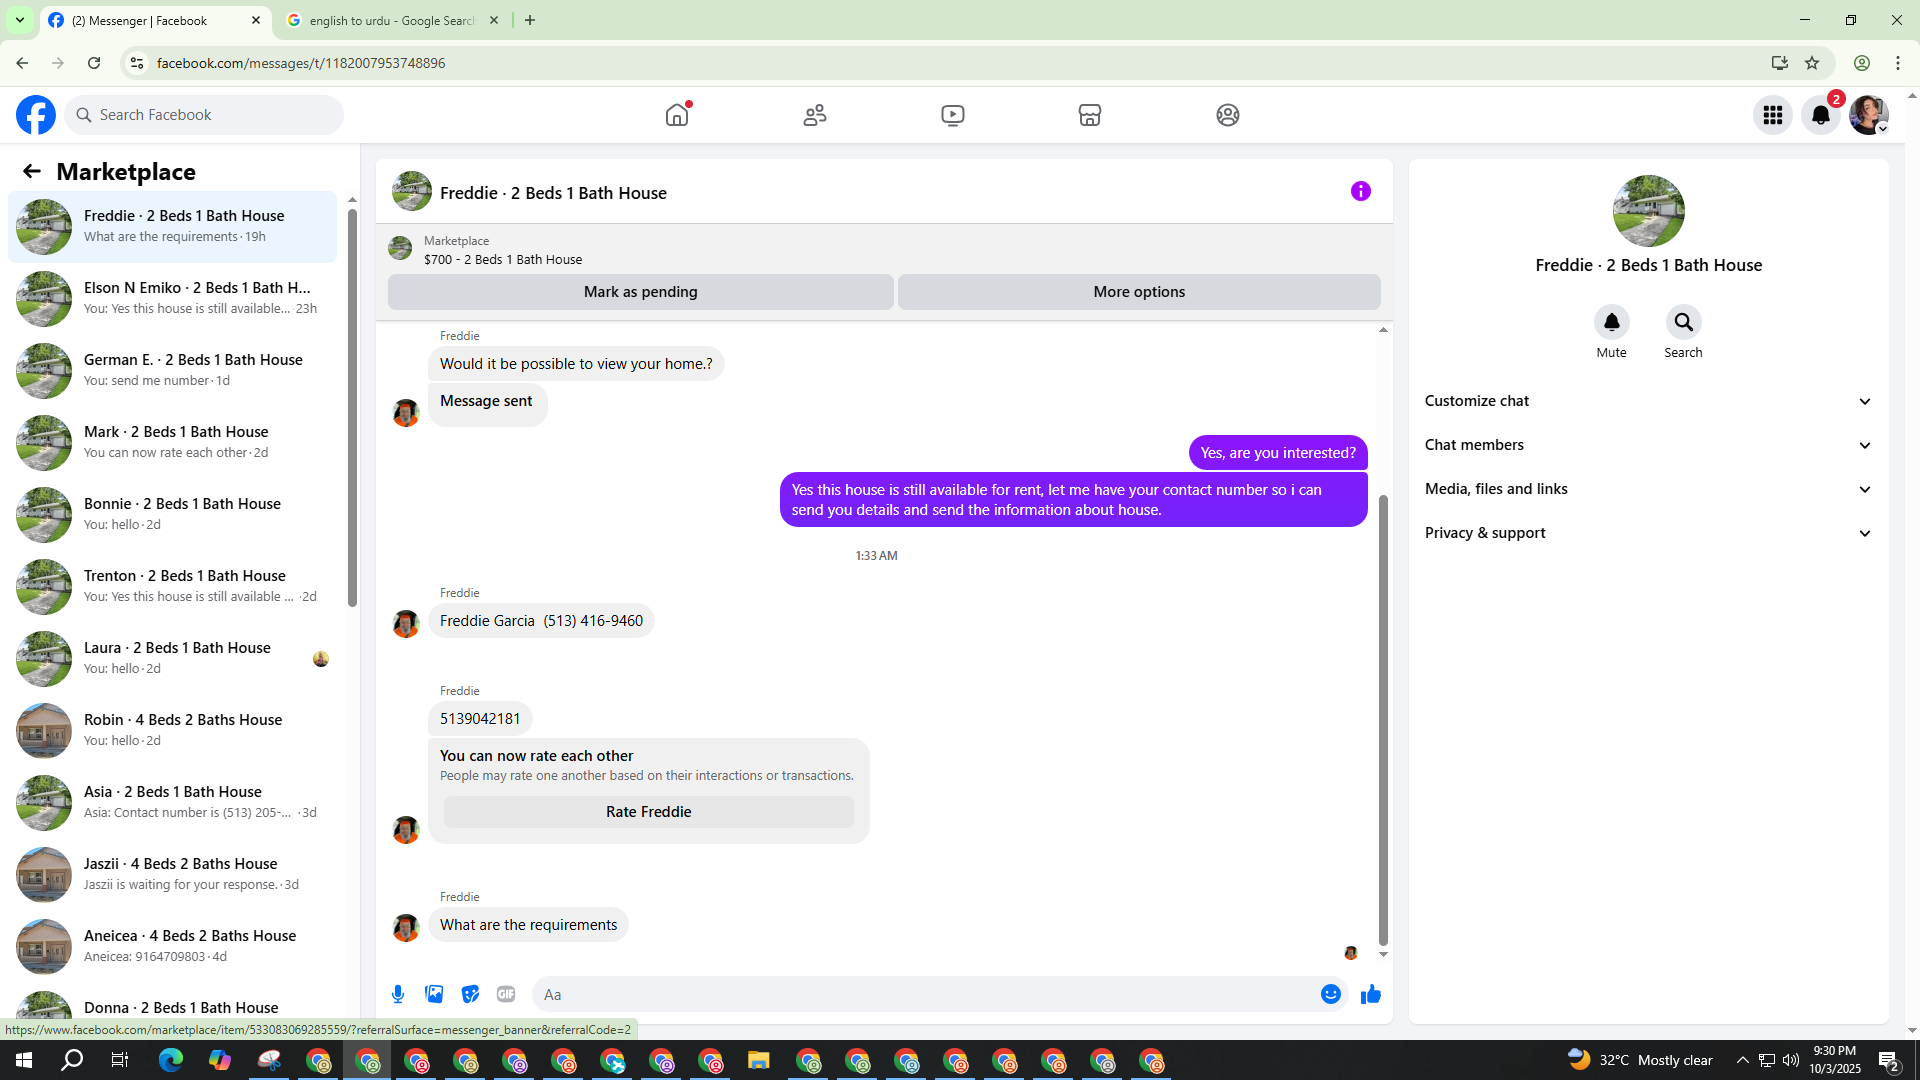Send a voice clip with microphone icon
Viewport: 1920px width, 1080px height.
point(398,994)
